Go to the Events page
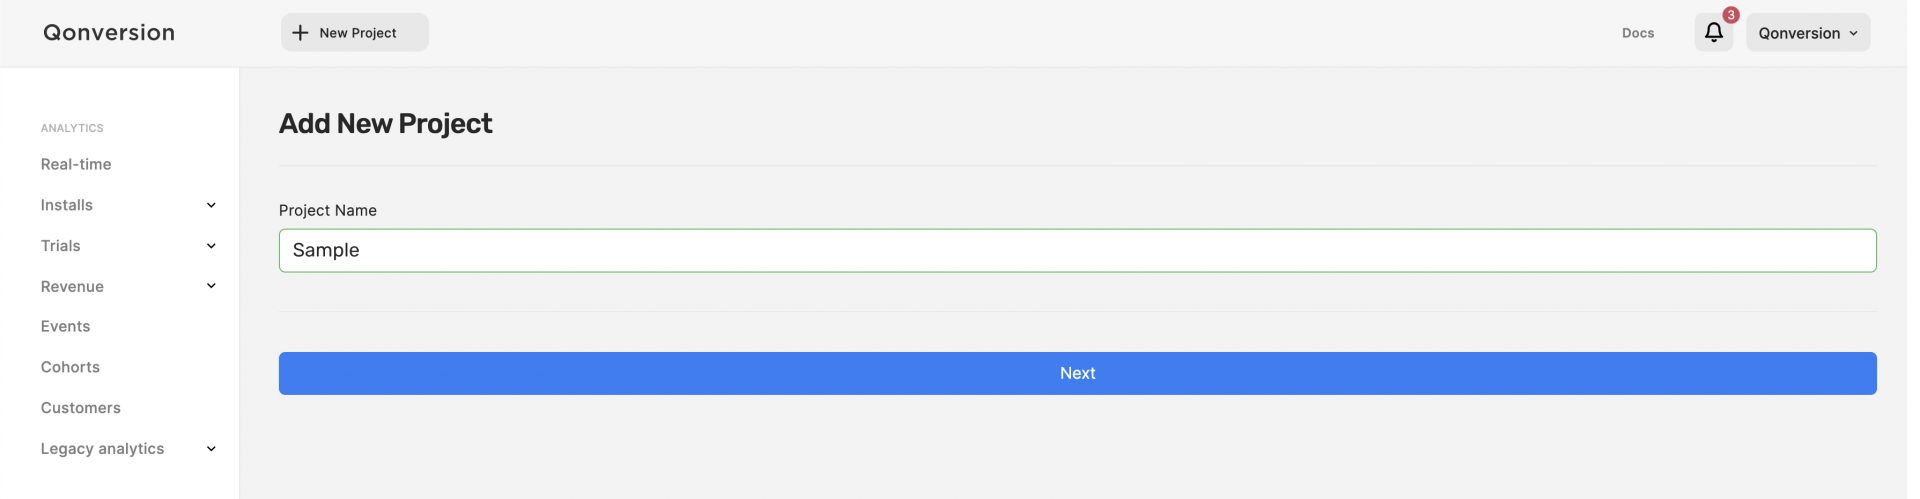Image resolution: width=1920 pixels, height=499 pixels. (65, 326)
